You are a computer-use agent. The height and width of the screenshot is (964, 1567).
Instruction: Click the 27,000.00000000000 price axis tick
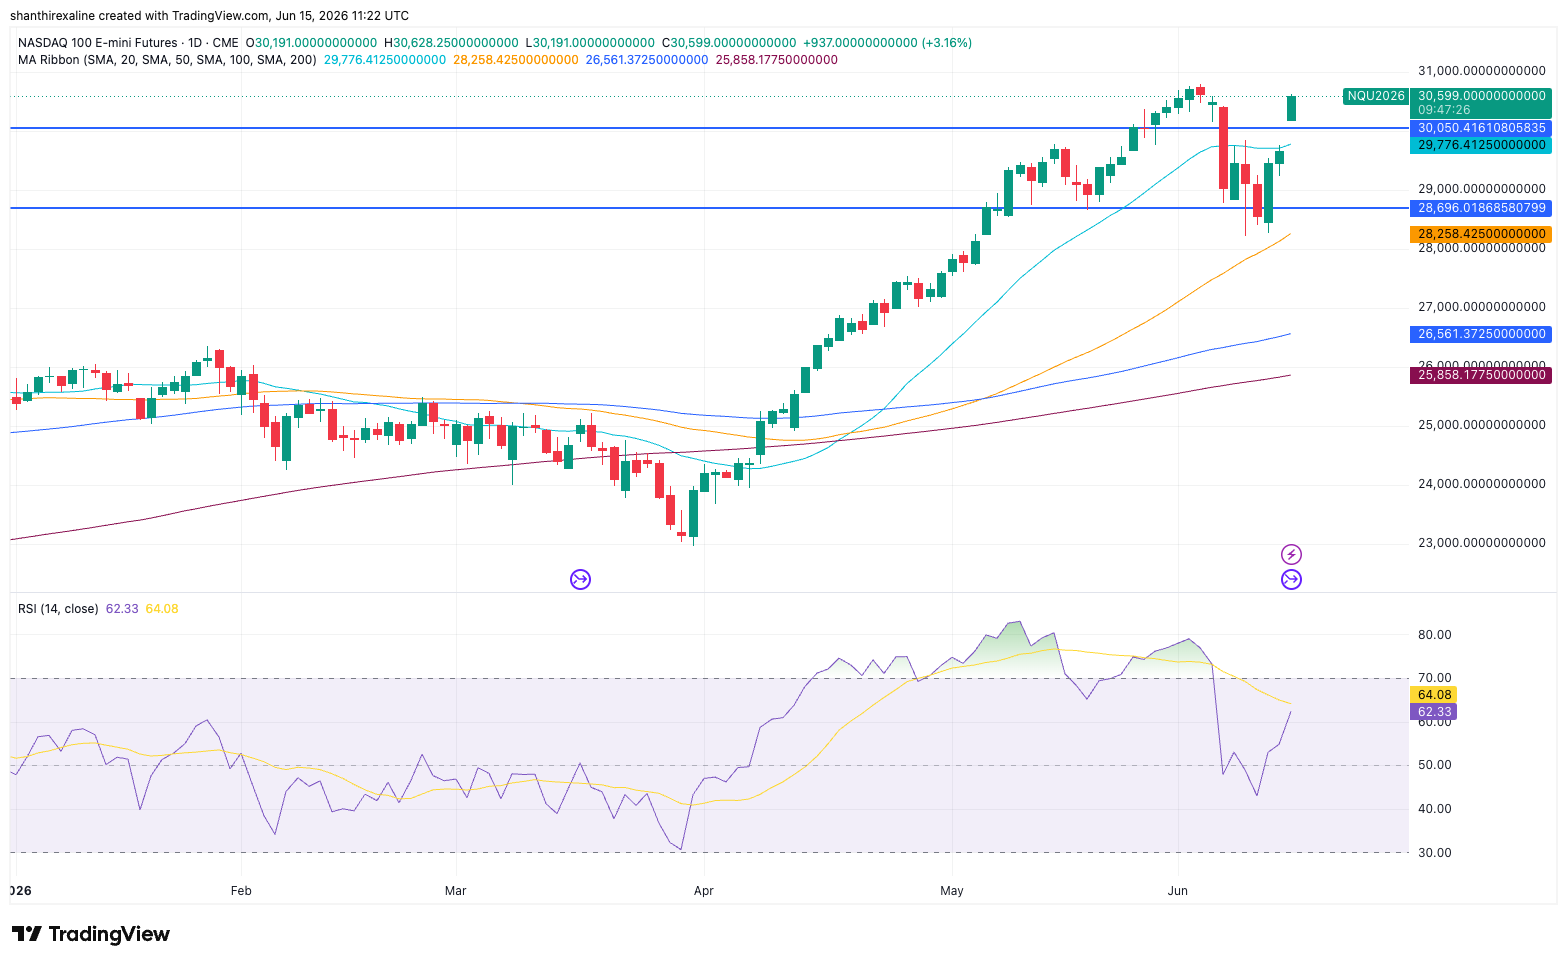(x=1482, y=307)
